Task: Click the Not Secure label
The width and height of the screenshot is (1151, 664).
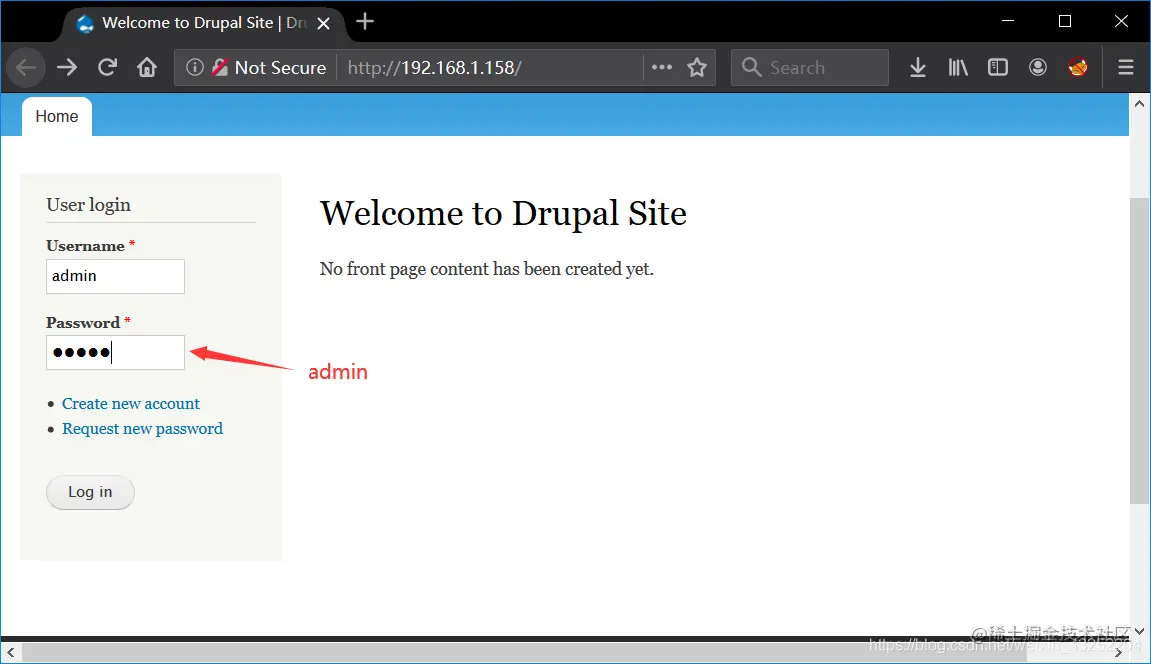Action: pyautogui.click(x=280, y=68)
